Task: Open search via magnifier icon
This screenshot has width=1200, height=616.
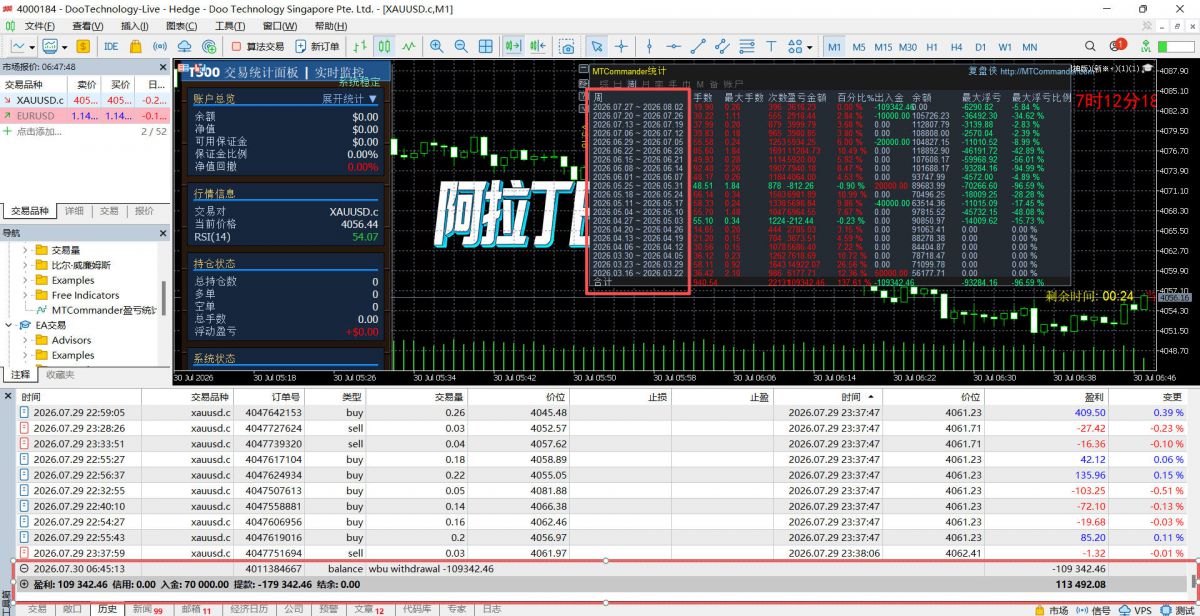Action: [1091, 46]
